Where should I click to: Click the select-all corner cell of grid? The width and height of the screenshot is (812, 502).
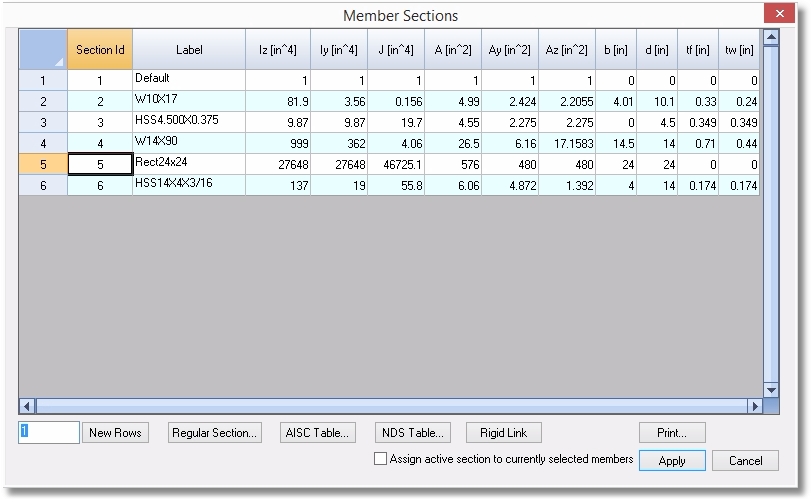[x=43, y=49]
